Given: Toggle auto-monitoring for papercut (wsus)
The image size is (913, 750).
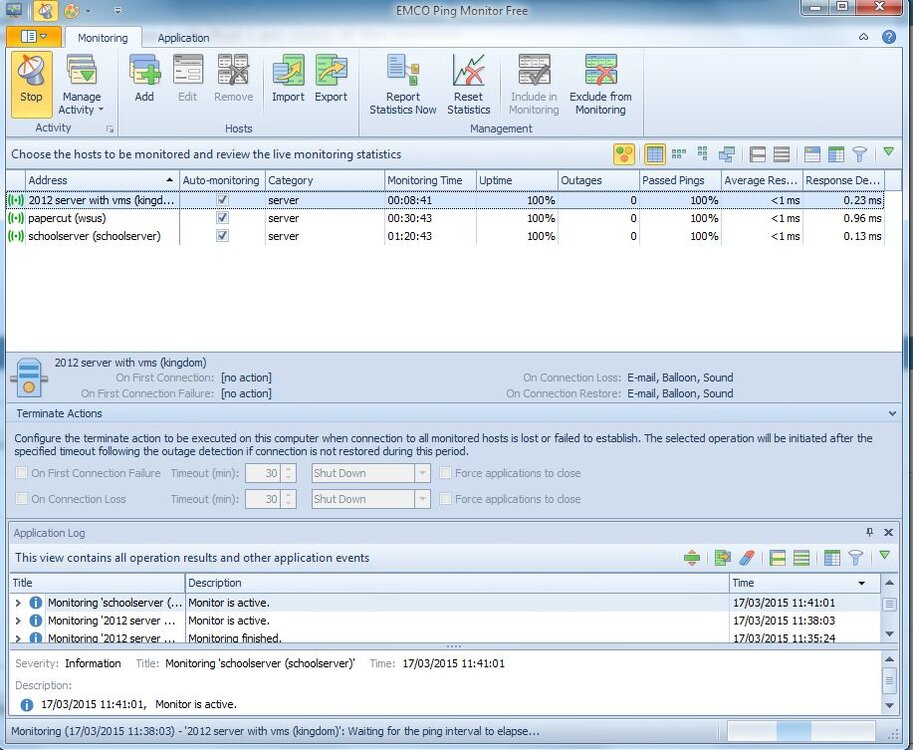Looking at the screenshot, I should click(x=222, y=218).
